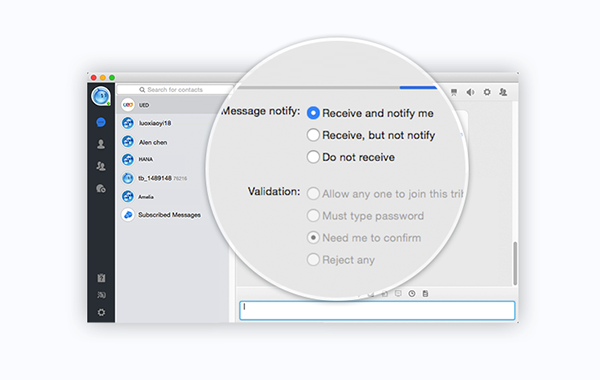Click the user profile avatar at top of sidebar
Screen dimensions: 600x380
(101, 96)
